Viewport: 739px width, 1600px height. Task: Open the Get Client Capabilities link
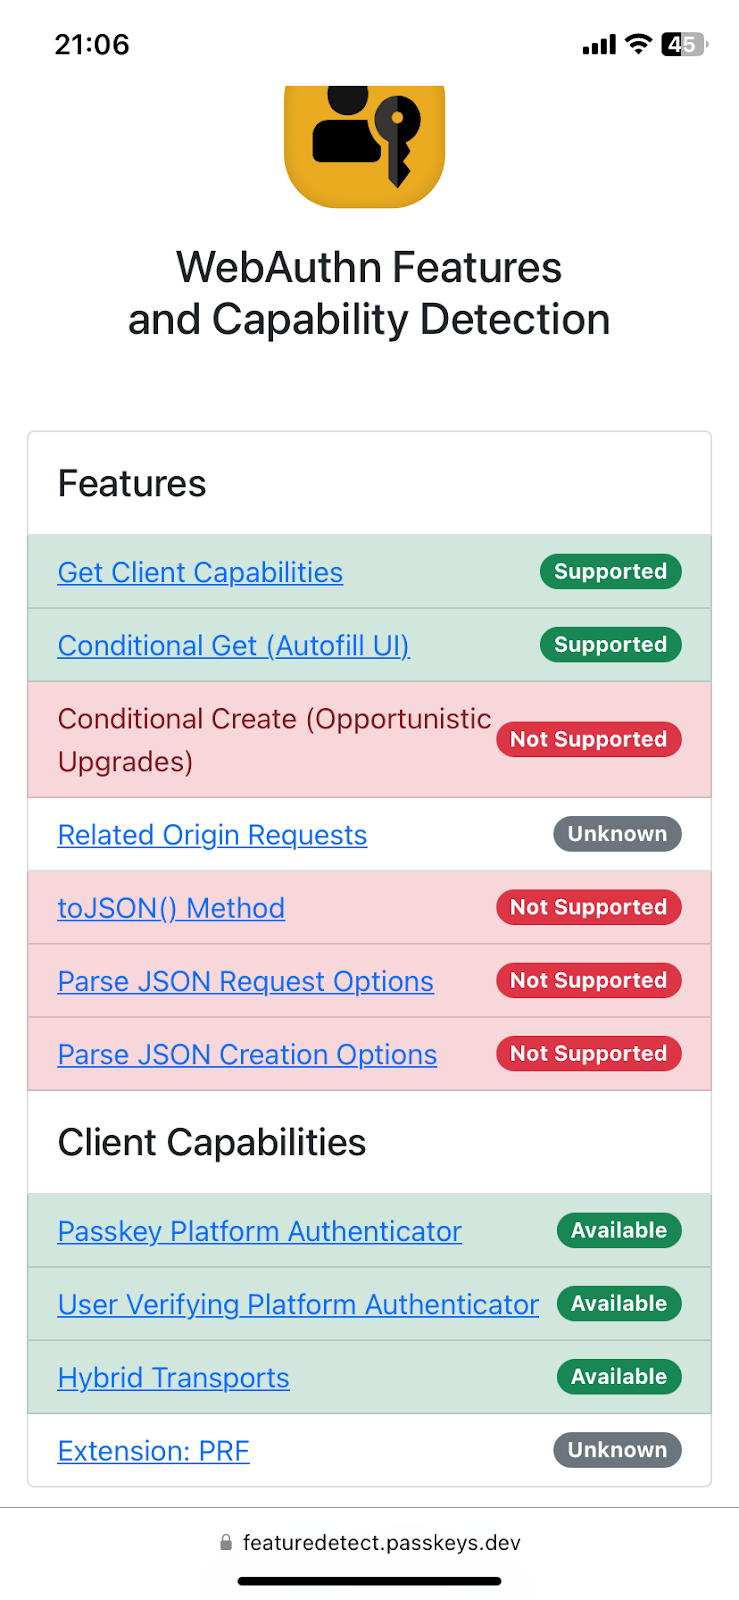200,572
